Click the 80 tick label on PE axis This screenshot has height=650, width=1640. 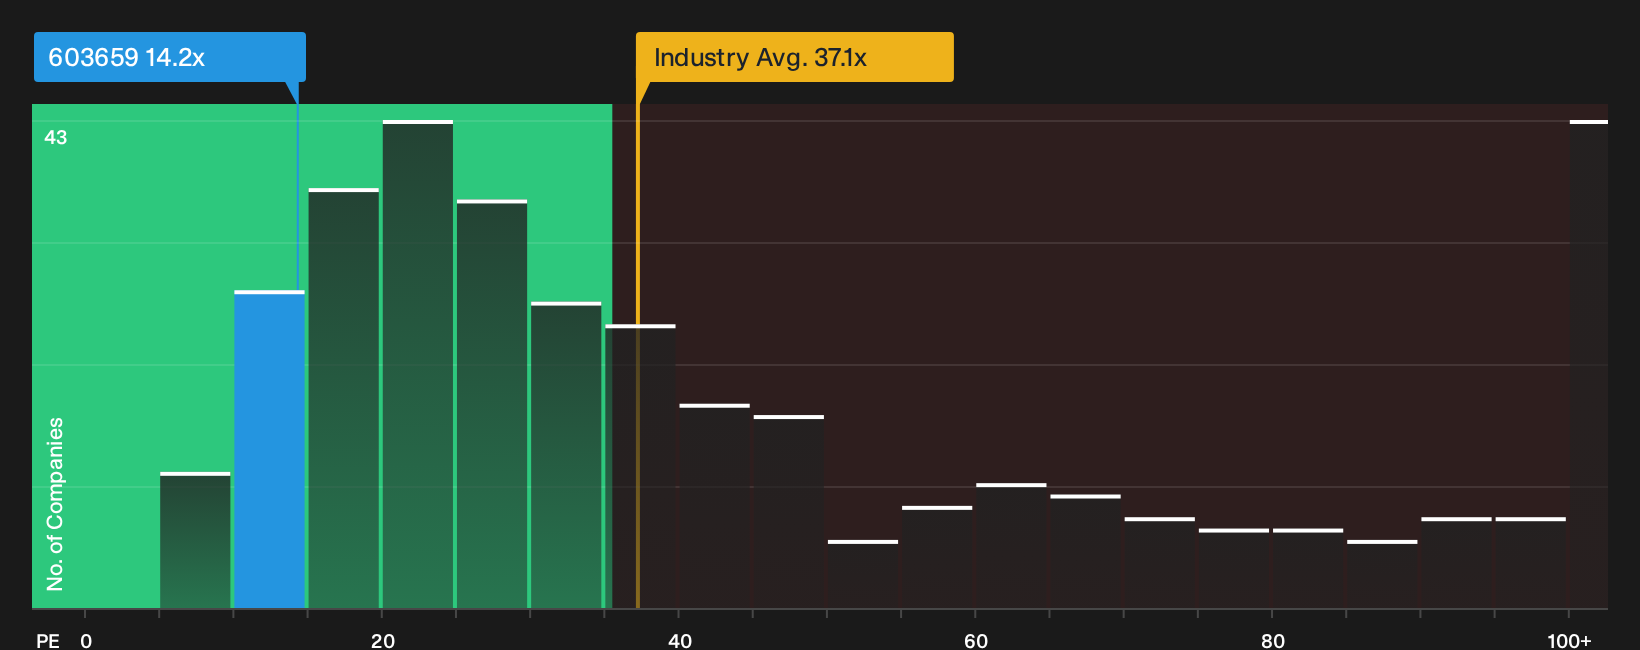tap(1272, 640)
